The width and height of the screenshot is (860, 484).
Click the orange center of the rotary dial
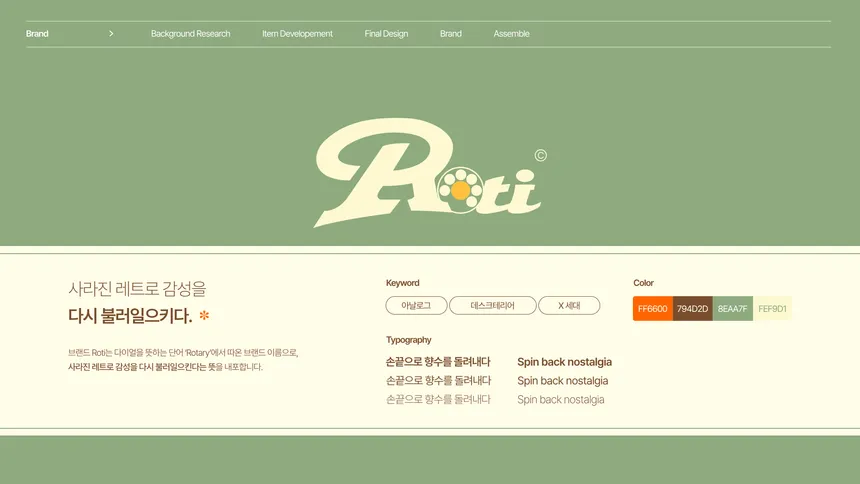point(460,190)
